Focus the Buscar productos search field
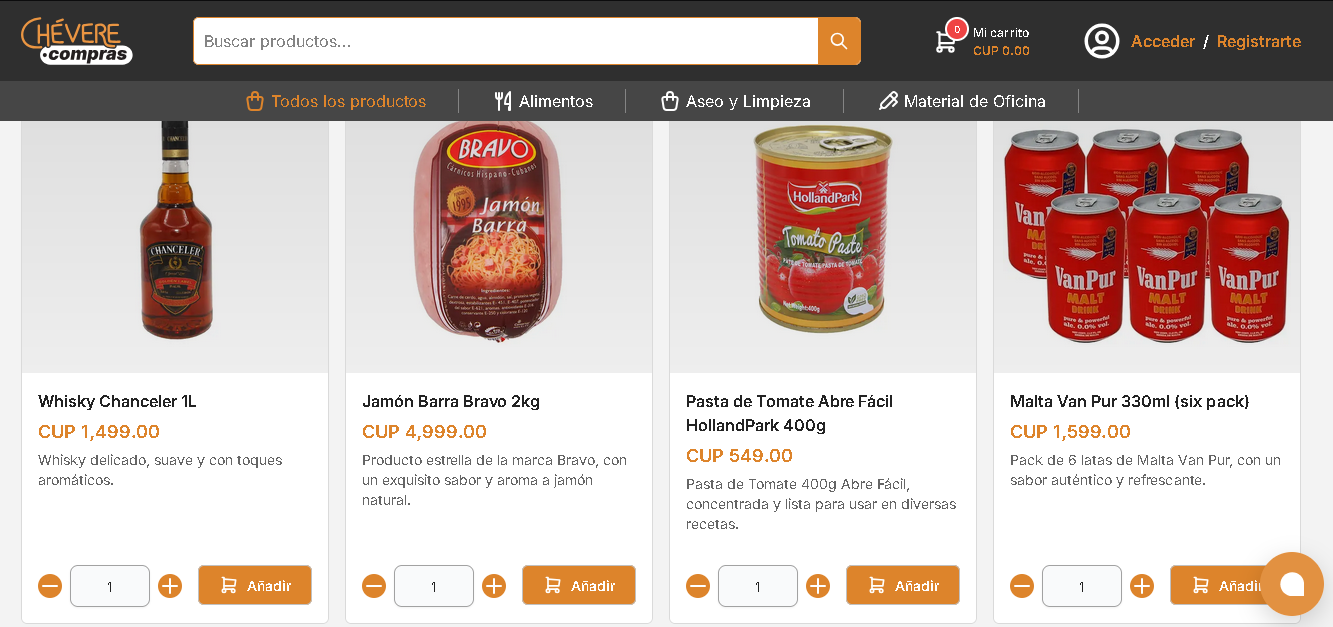Screen dimensions: 1333x627 (x=505, y=41)
